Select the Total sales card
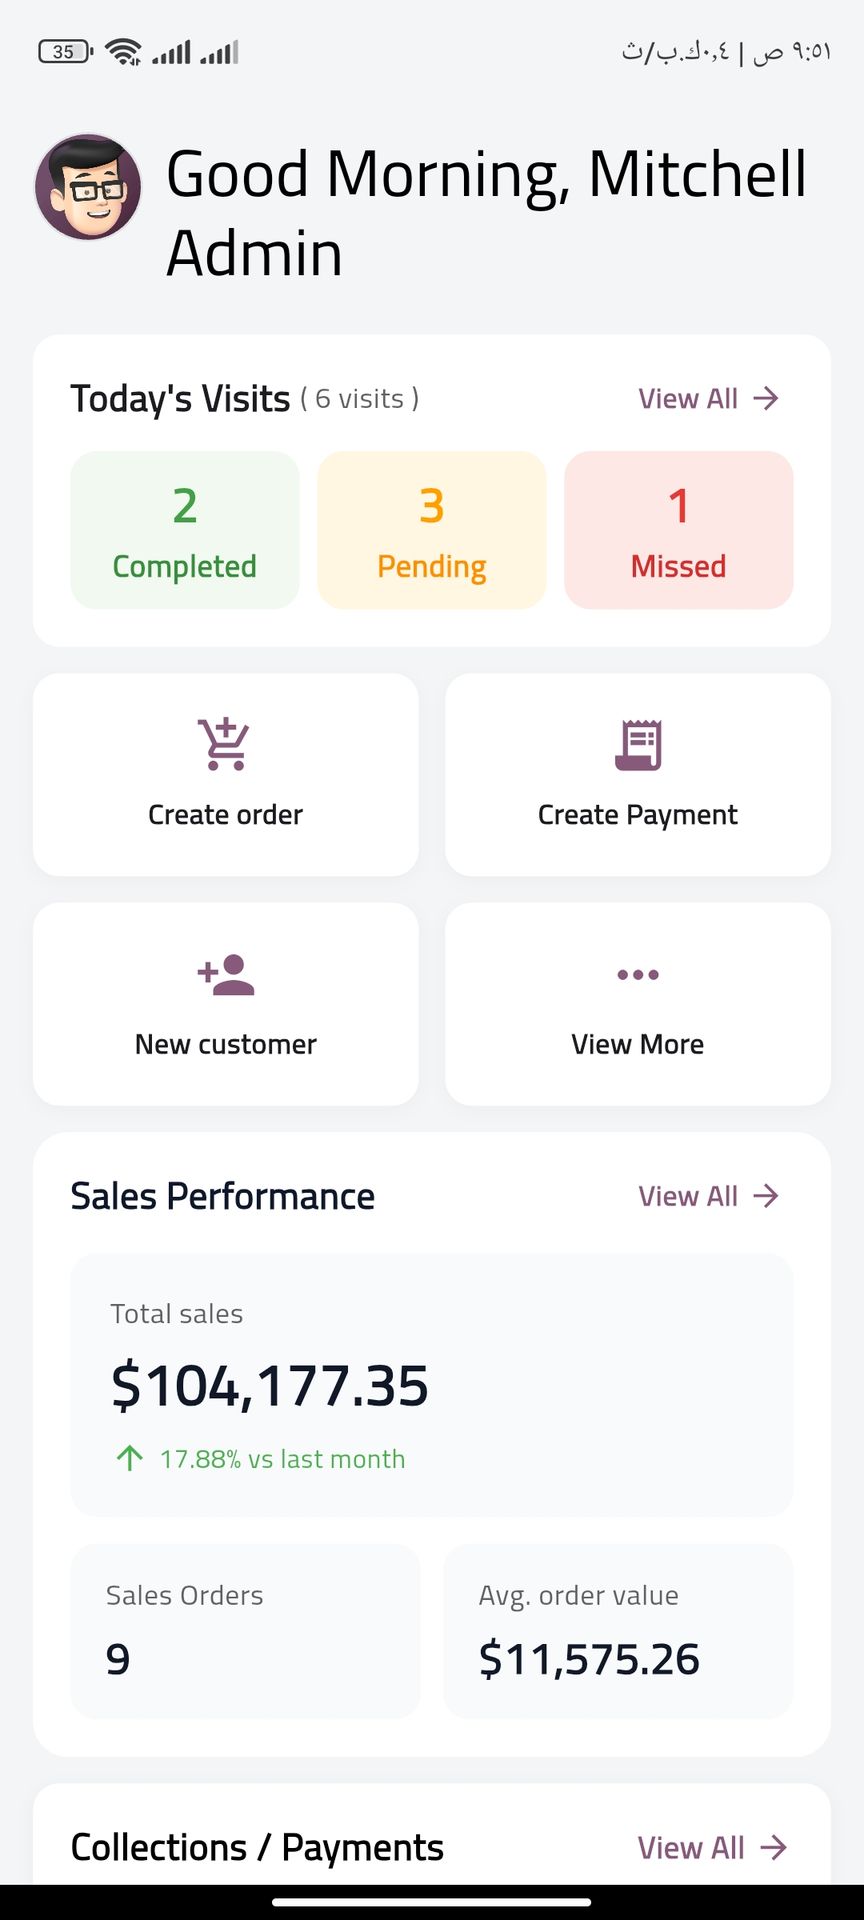Screen dimensions: 864x1920 tap(432, 1385)
